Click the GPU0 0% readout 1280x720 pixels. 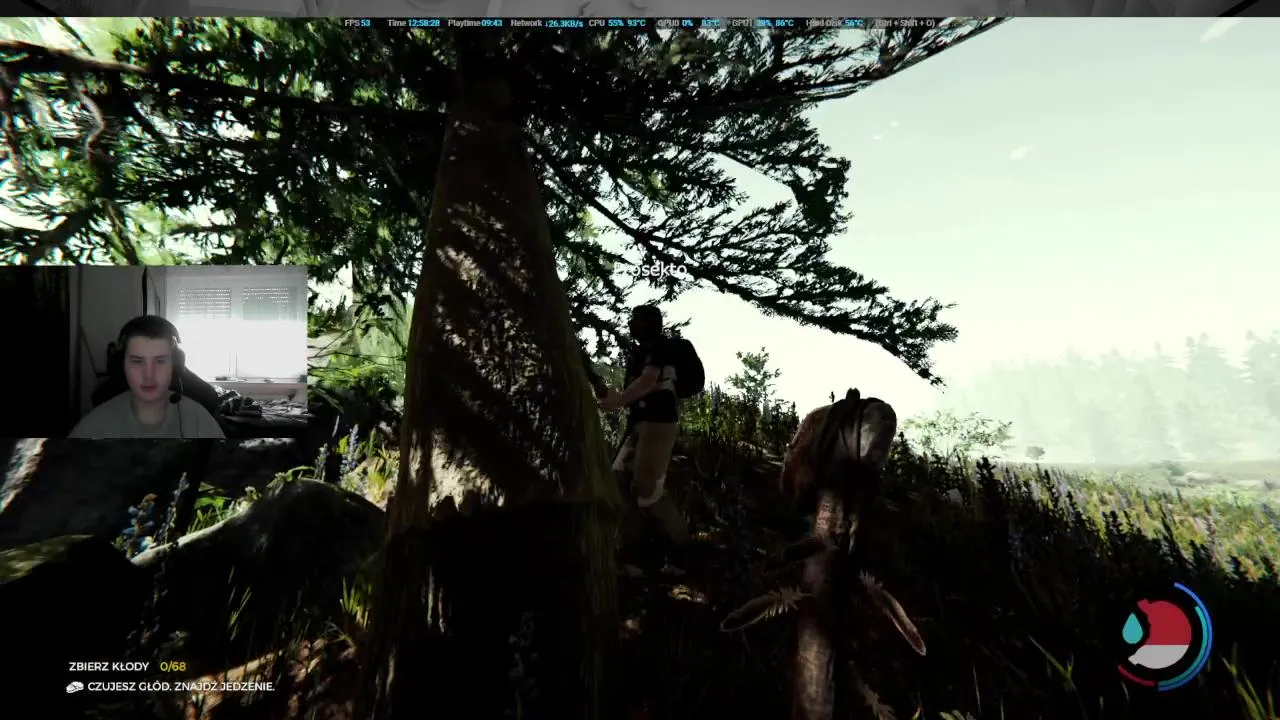click(x=675, y=23)
